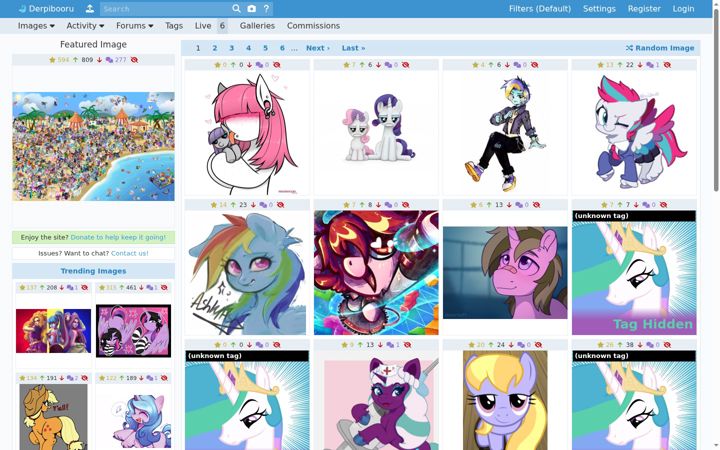Favorite the jacket boy character image
This screenshot has height=450, width=720.
[x=476, y=65]
